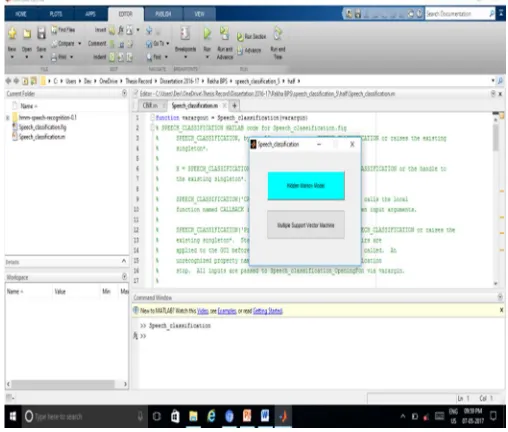This screenshot has width=508, height=432.
Task: Click the Smart Indent green icon
Action: [112, 57]
